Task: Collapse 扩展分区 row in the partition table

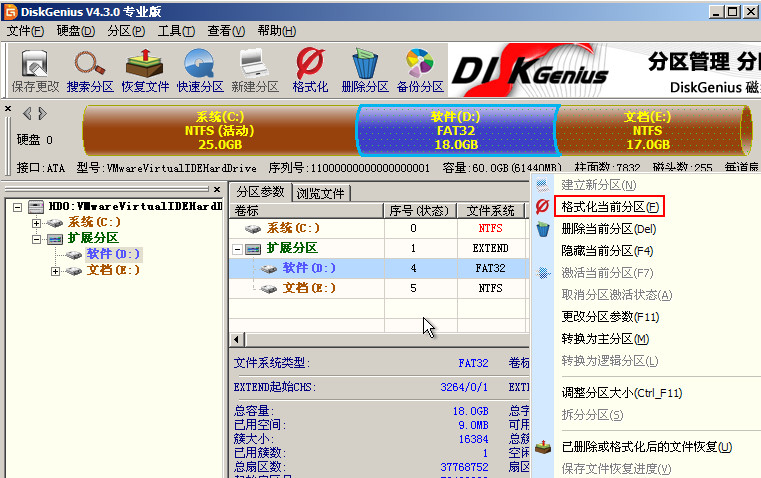Action: [237, 249]
